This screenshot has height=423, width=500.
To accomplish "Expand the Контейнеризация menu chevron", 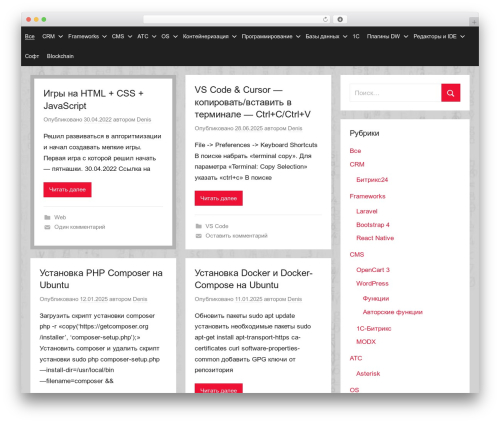I will tap(234, 36).
